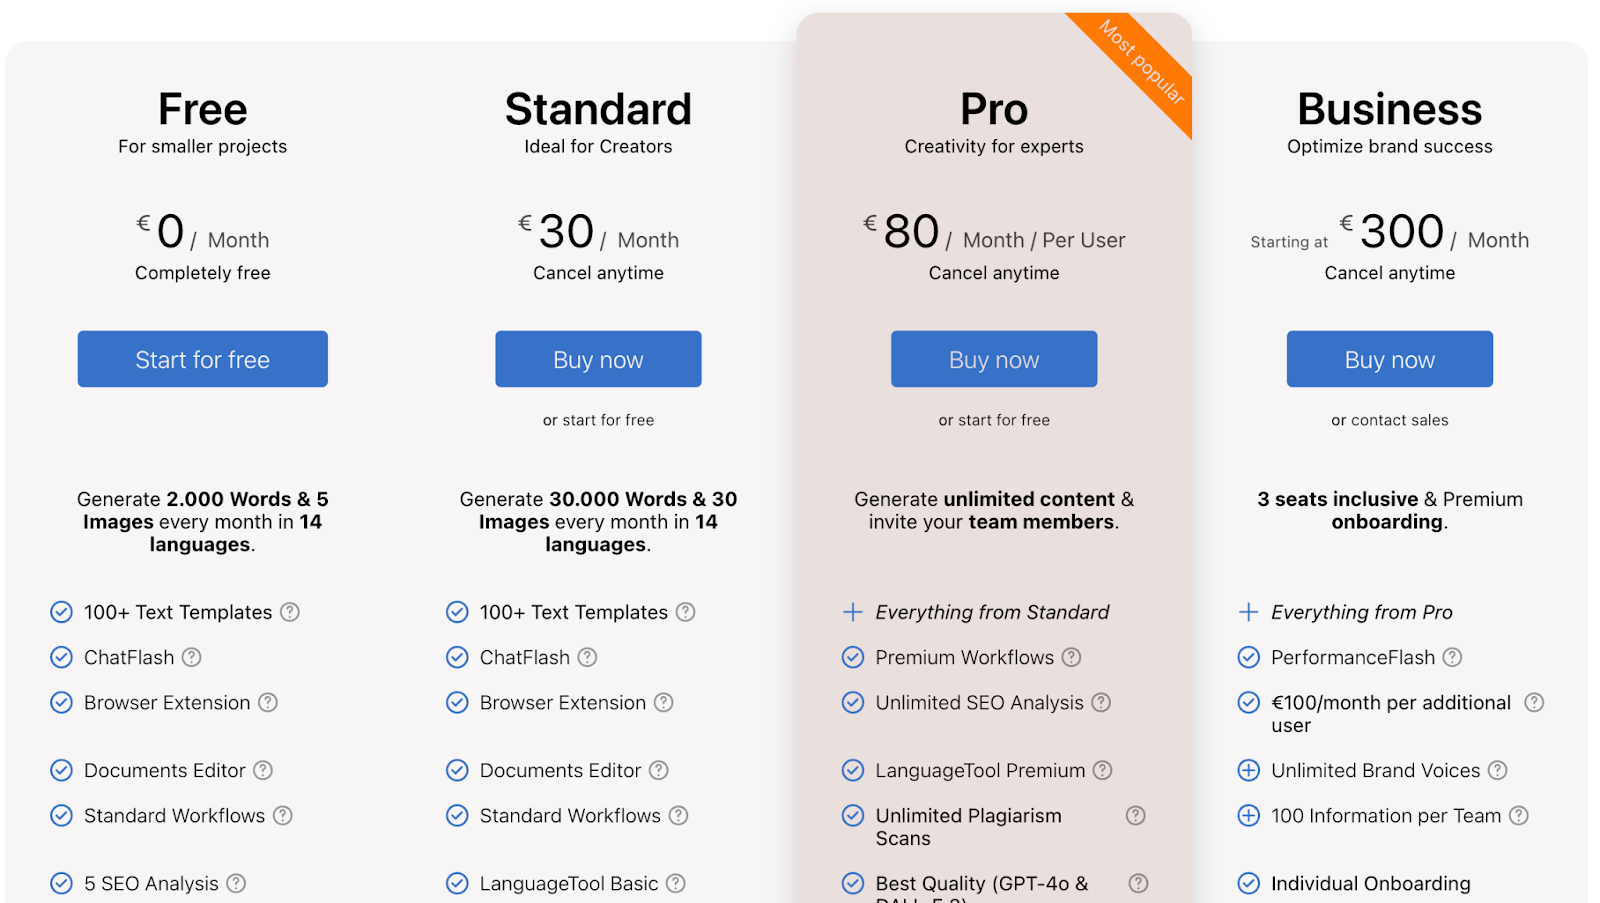Expand Unlimited Brand Voices plus circle
The height and width of the screenshot is (903, 1600).
[x=1249, y=770]
